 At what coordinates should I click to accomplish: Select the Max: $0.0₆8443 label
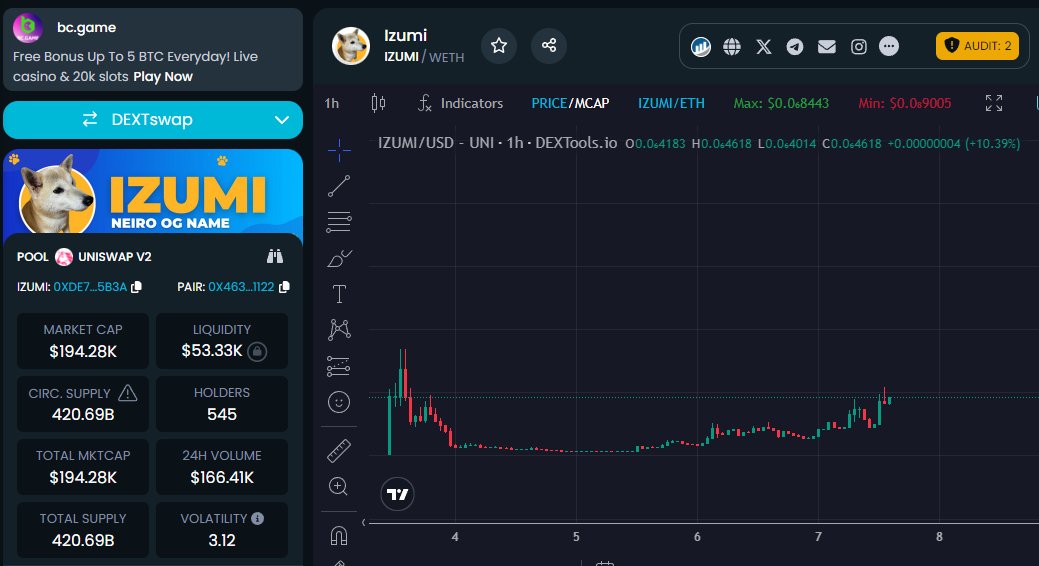tap(781, 103)
